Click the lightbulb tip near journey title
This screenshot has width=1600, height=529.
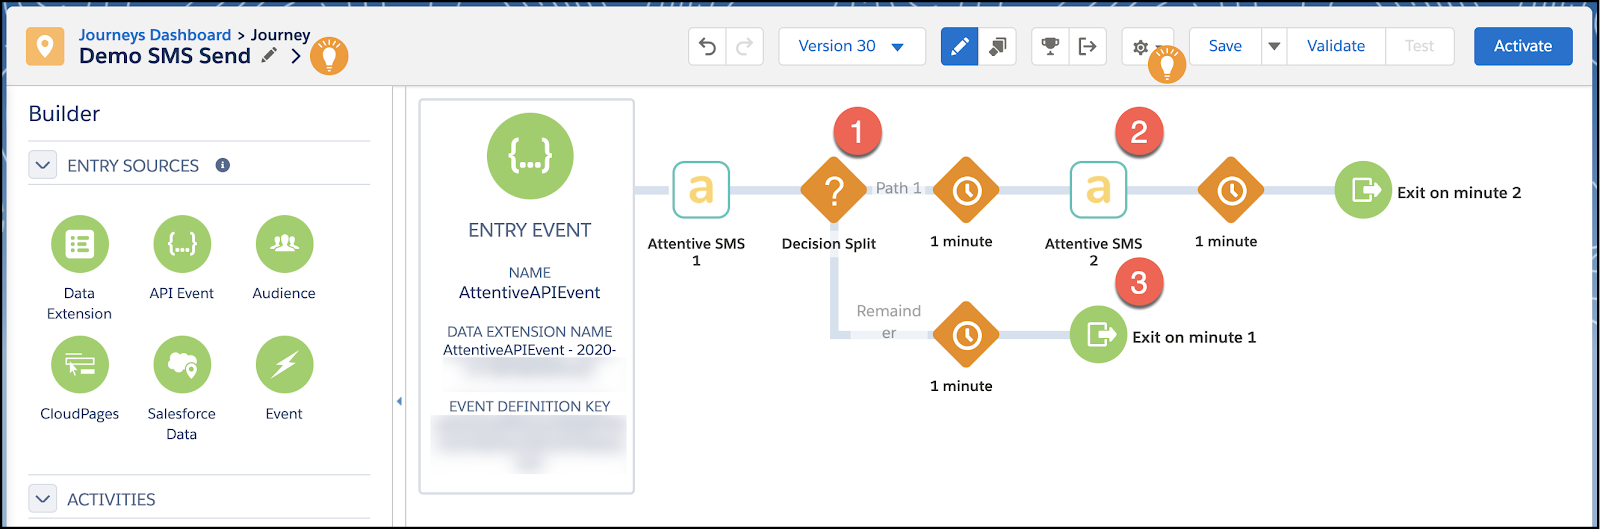coord(329,56)
